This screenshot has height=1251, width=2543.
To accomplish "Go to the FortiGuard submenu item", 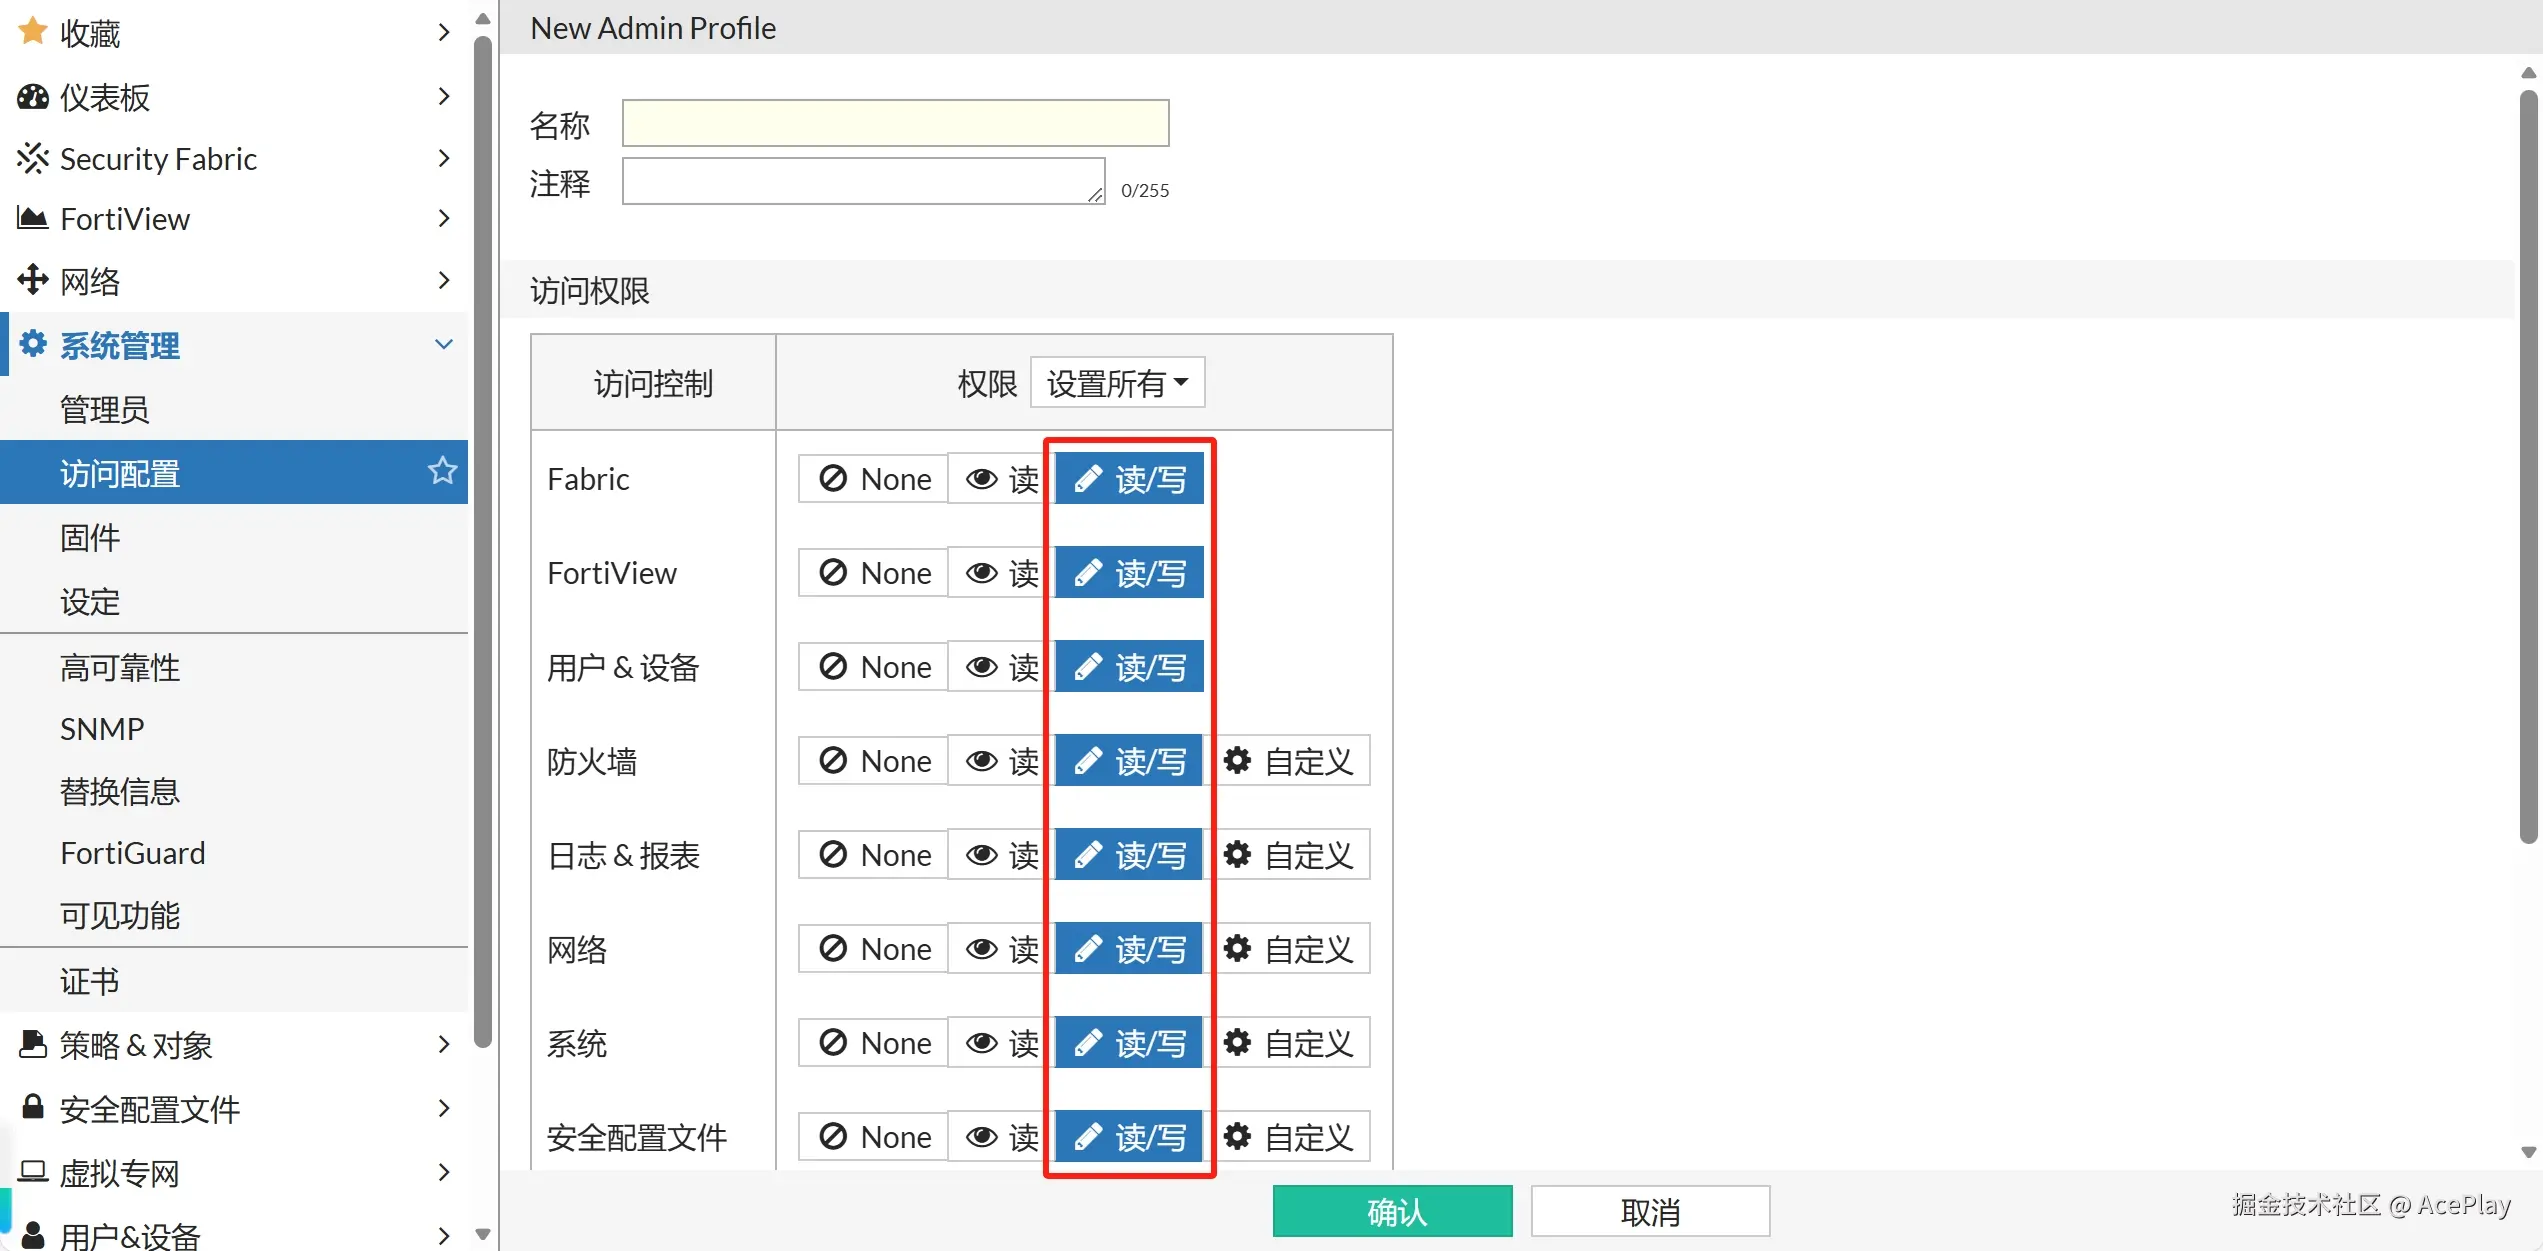I will (x=132, y=853).
